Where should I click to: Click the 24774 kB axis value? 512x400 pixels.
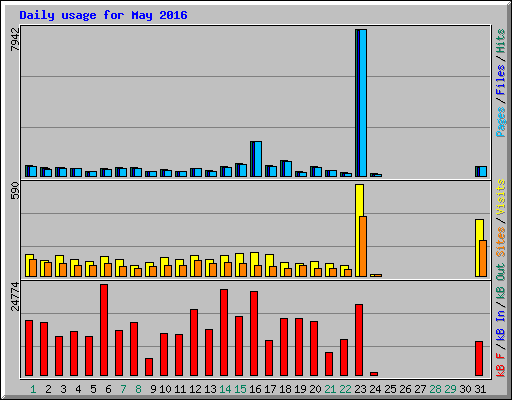tap(15, 296)
